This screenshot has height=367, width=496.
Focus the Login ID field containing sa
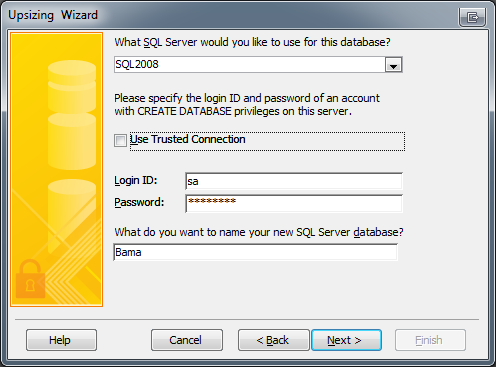tap(294, 181)
